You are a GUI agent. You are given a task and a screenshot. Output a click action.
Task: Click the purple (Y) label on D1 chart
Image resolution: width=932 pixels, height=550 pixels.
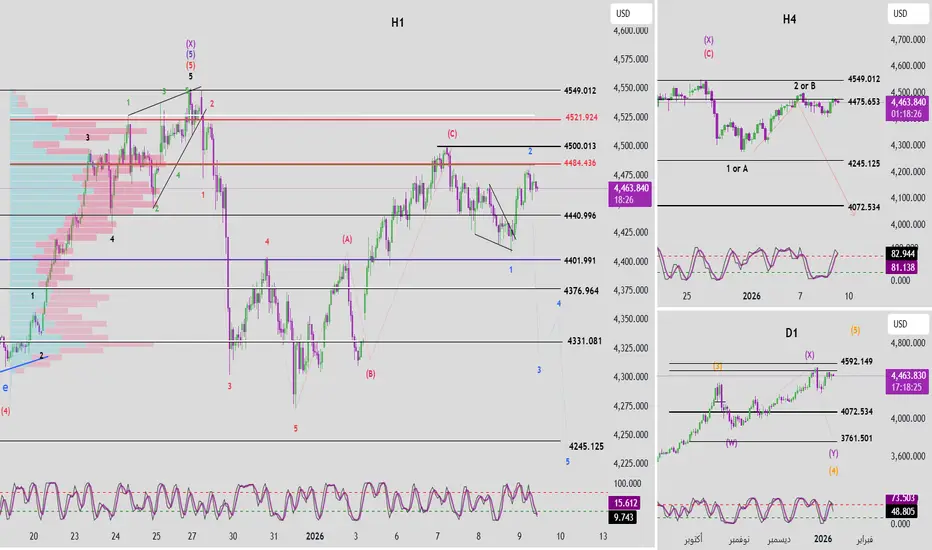coord(833,453)
